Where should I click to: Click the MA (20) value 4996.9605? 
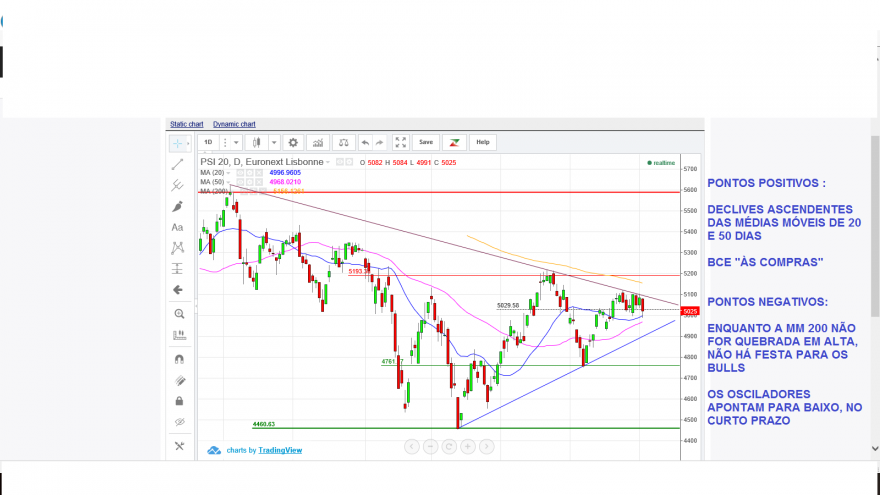[285, 173]
